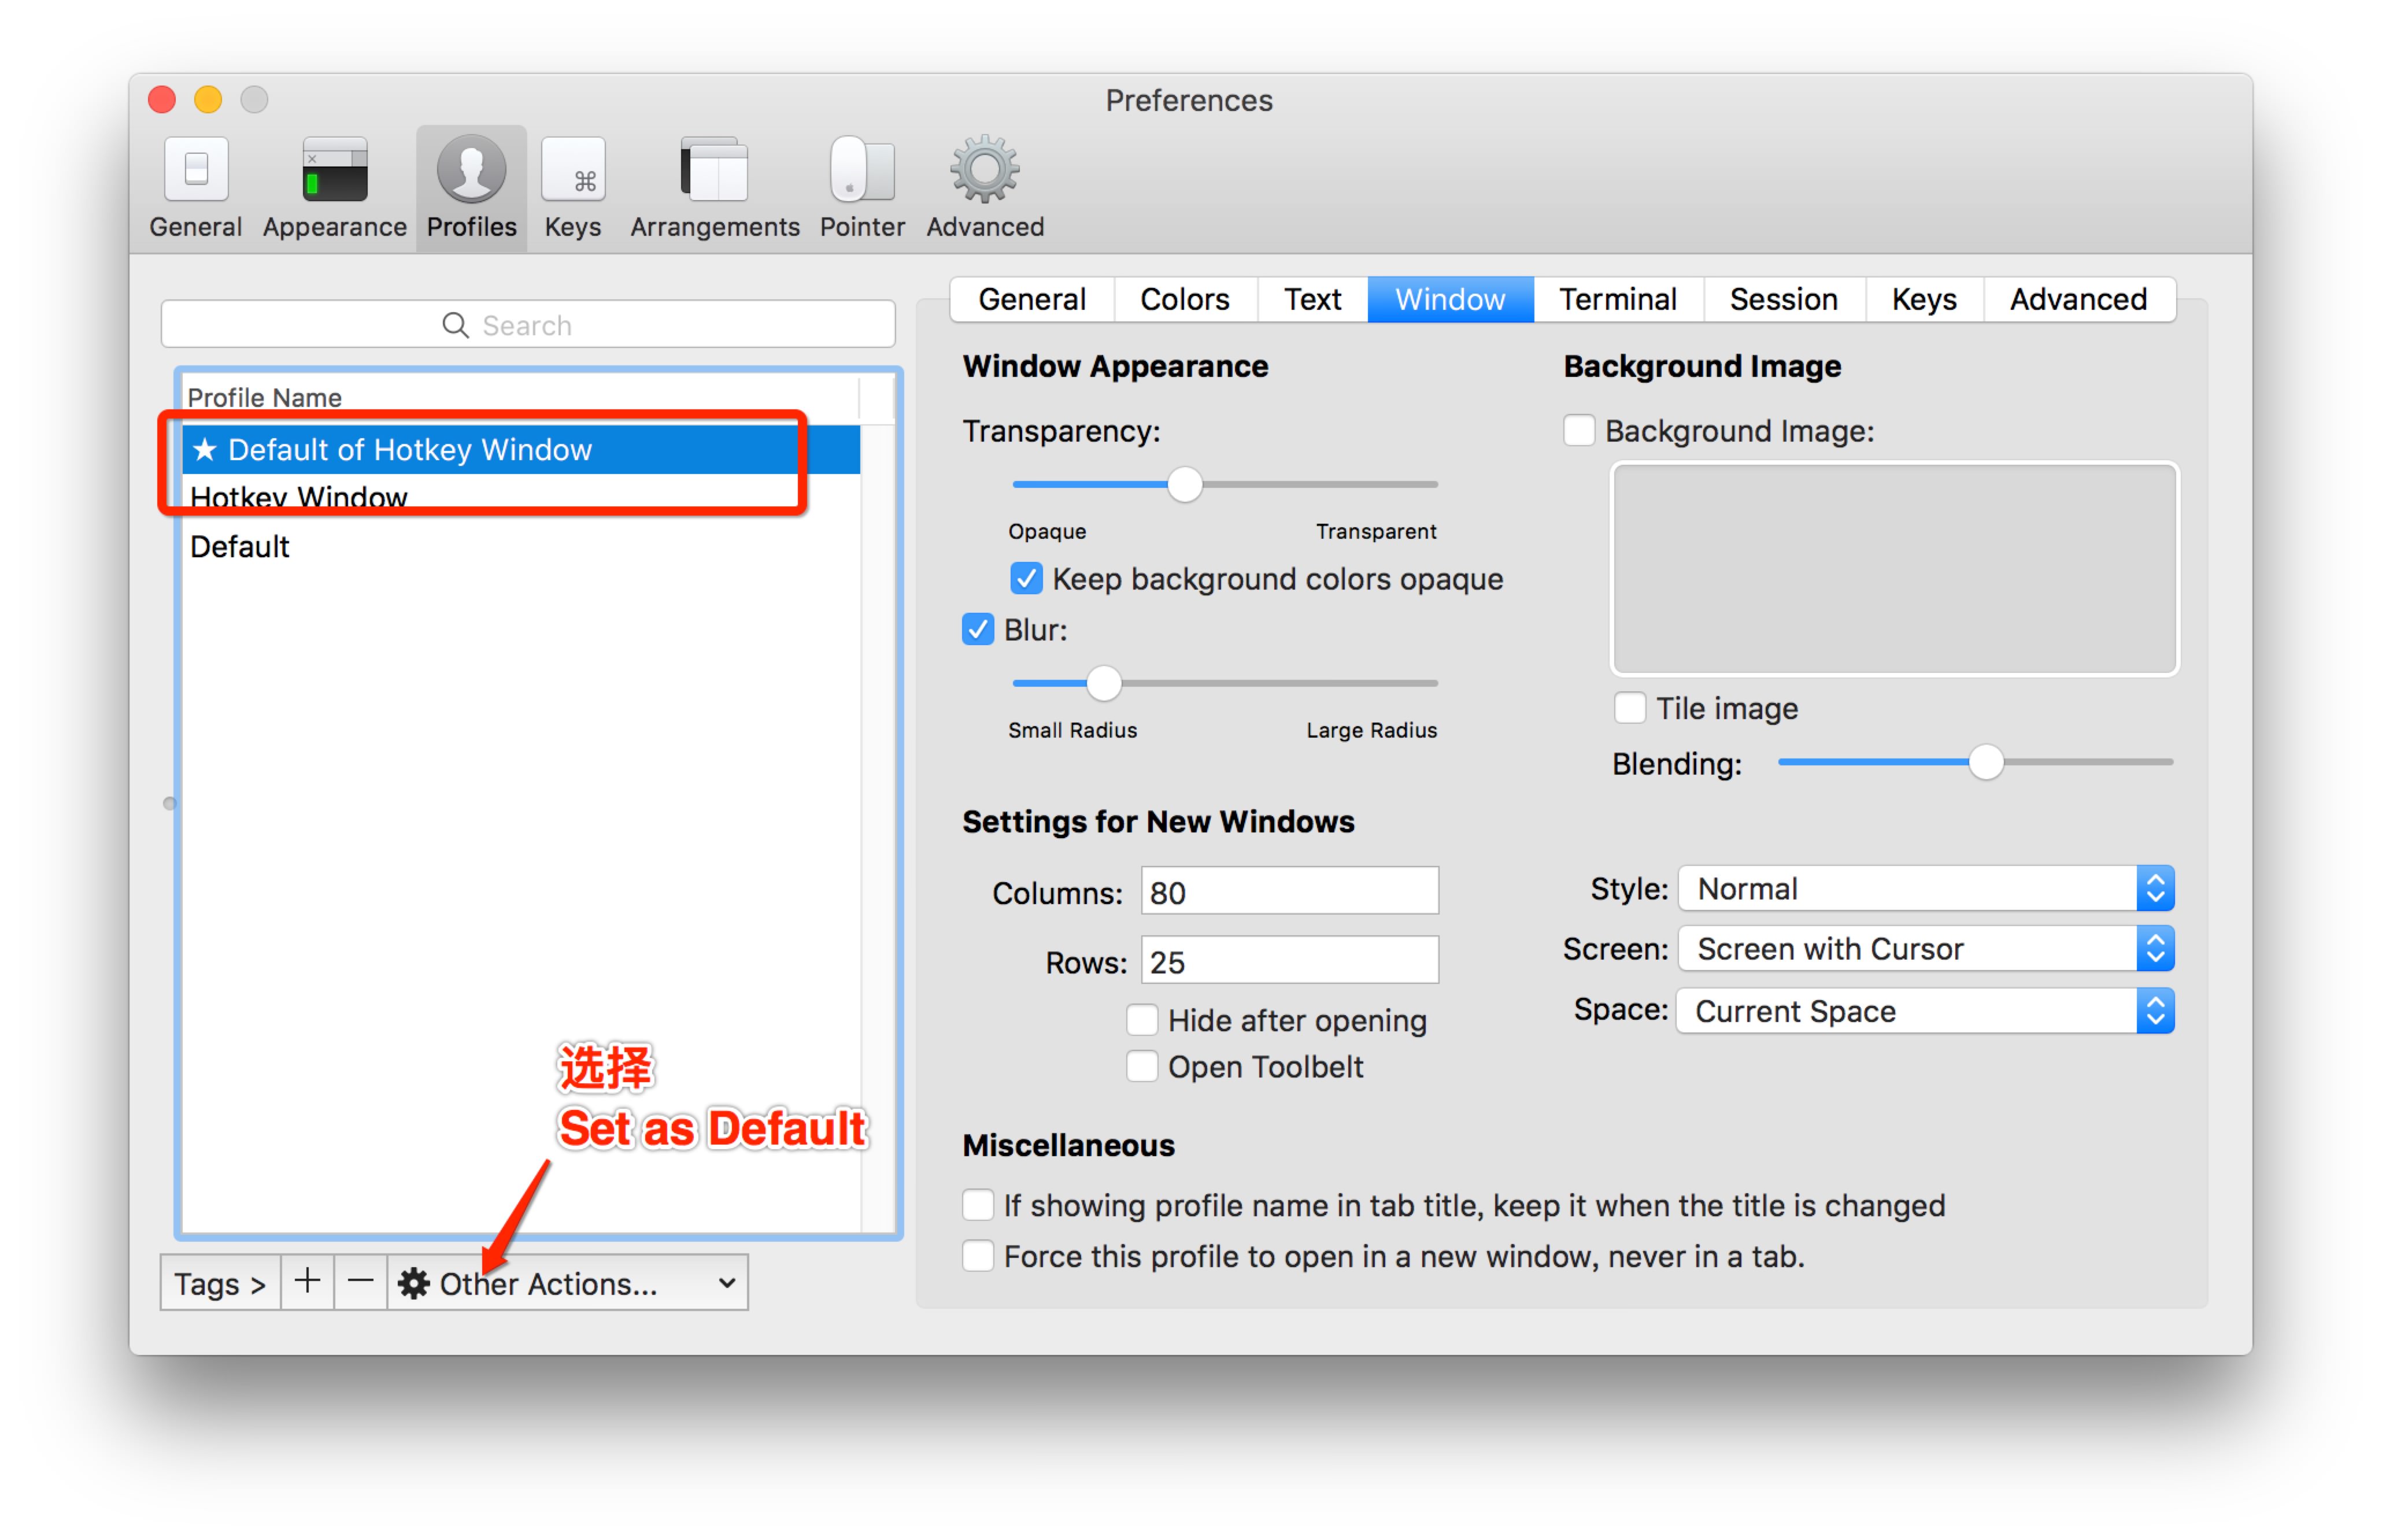
Task: Expand the Other Actions menu
Action: [567, 1283]
